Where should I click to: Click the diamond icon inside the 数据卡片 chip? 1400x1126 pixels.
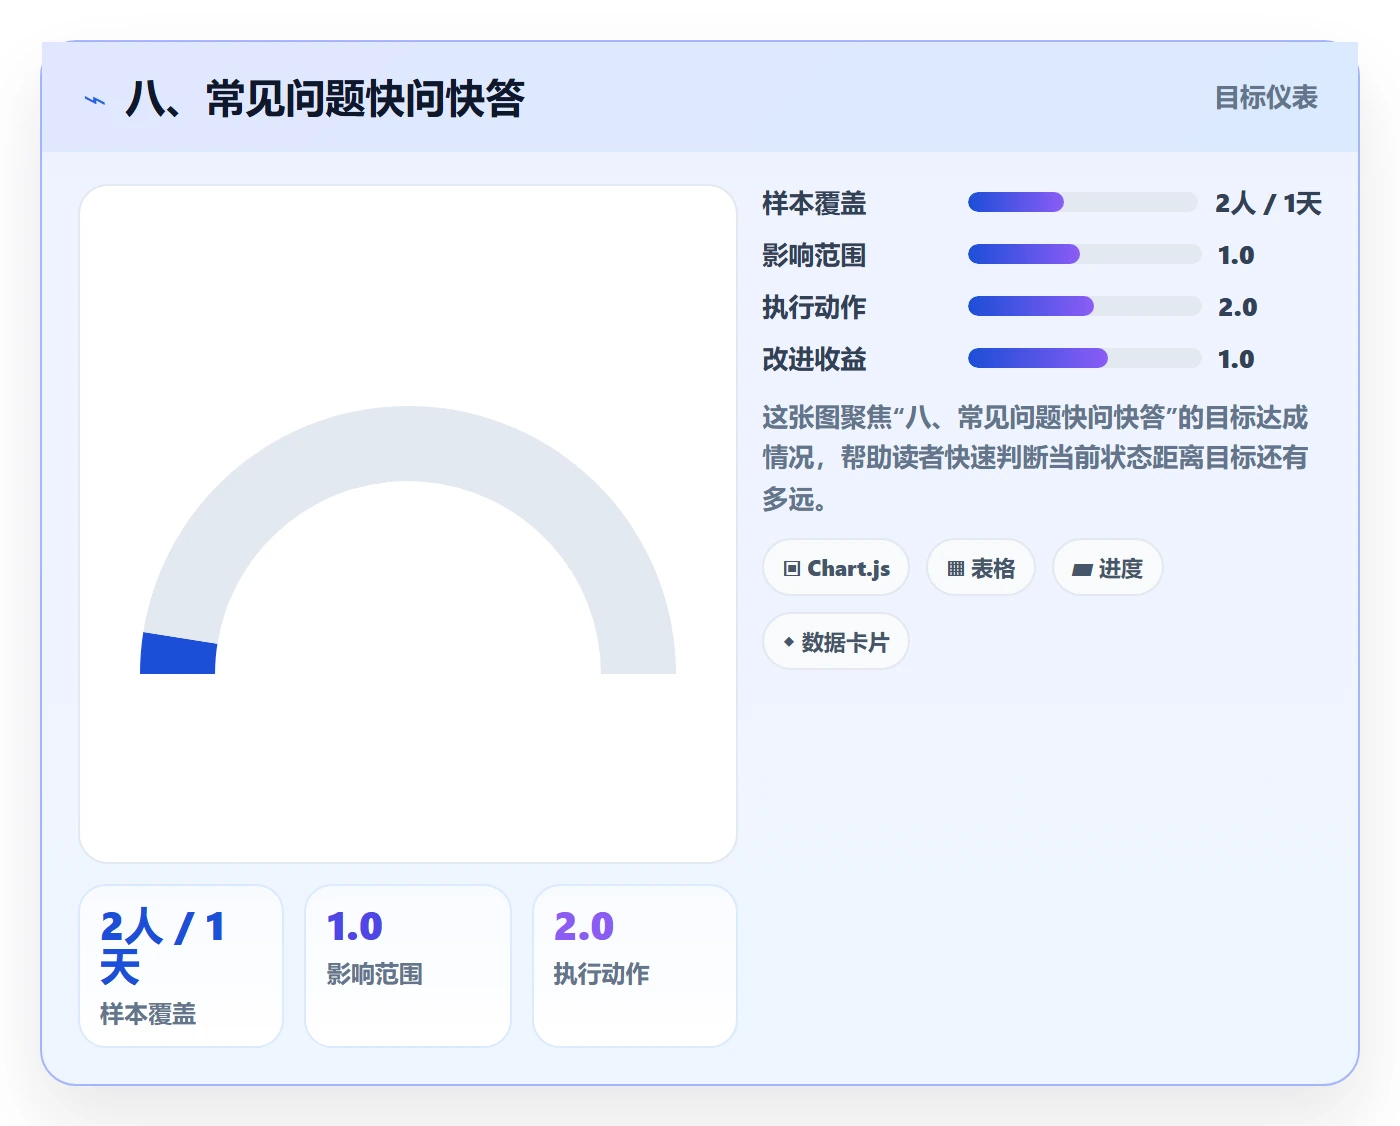(x=789, y=642)
